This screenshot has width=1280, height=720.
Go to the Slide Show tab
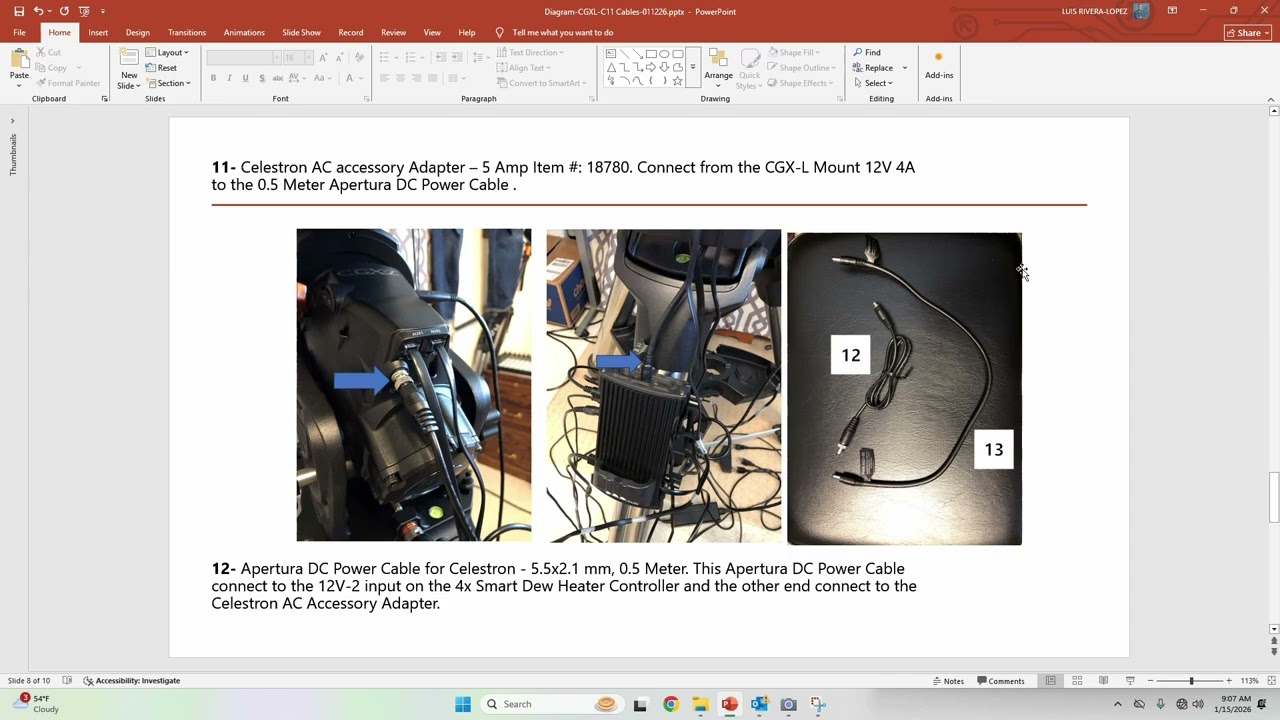point(301,32)
